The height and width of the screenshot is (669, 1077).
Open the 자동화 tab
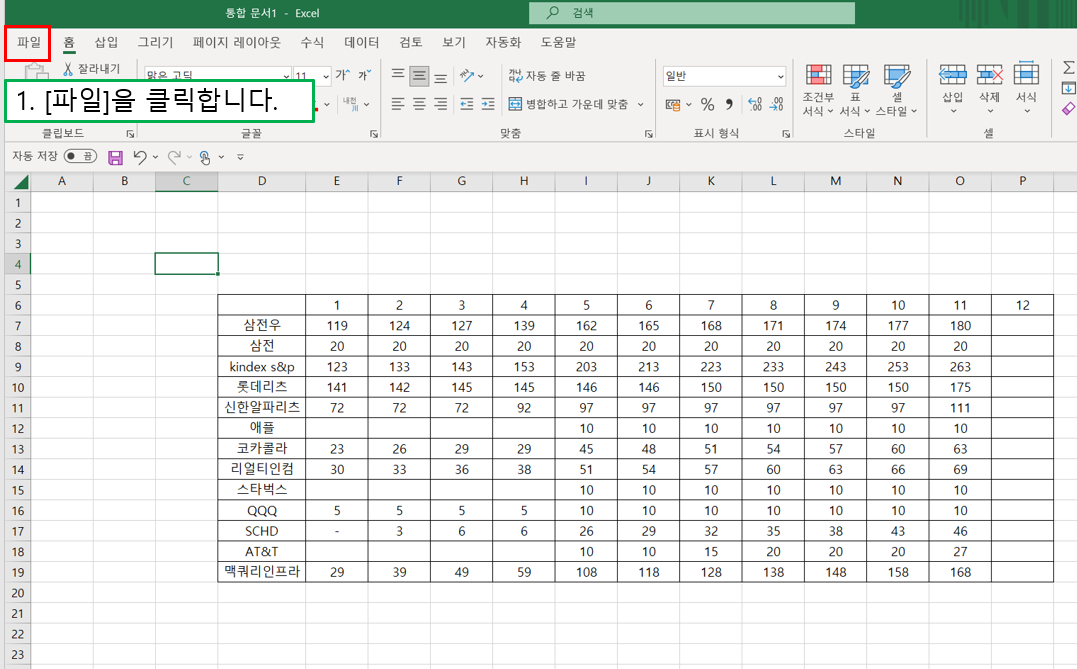pos(503,43)
